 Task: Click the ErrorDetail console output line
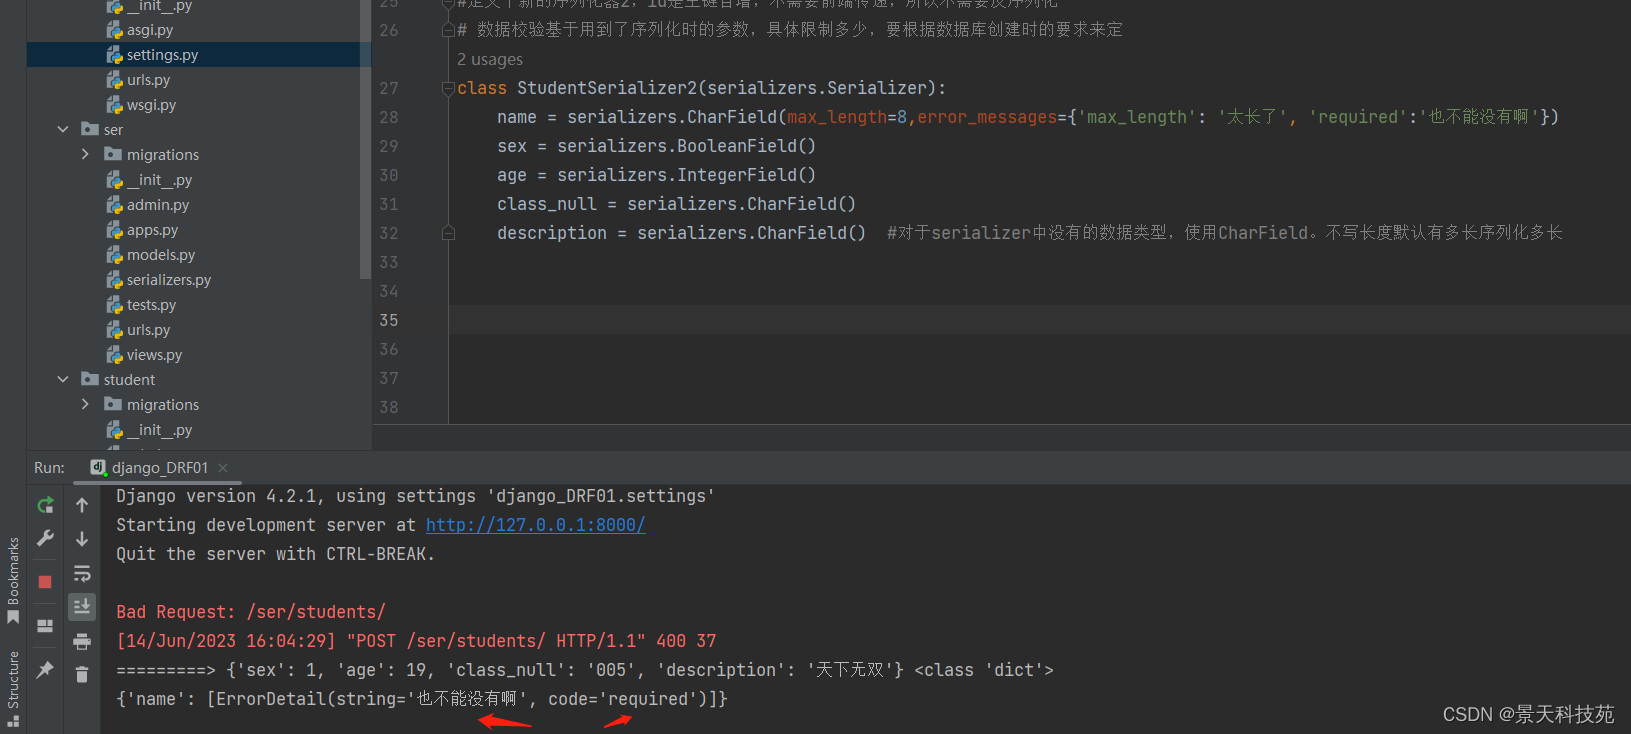tap(422, 699)
